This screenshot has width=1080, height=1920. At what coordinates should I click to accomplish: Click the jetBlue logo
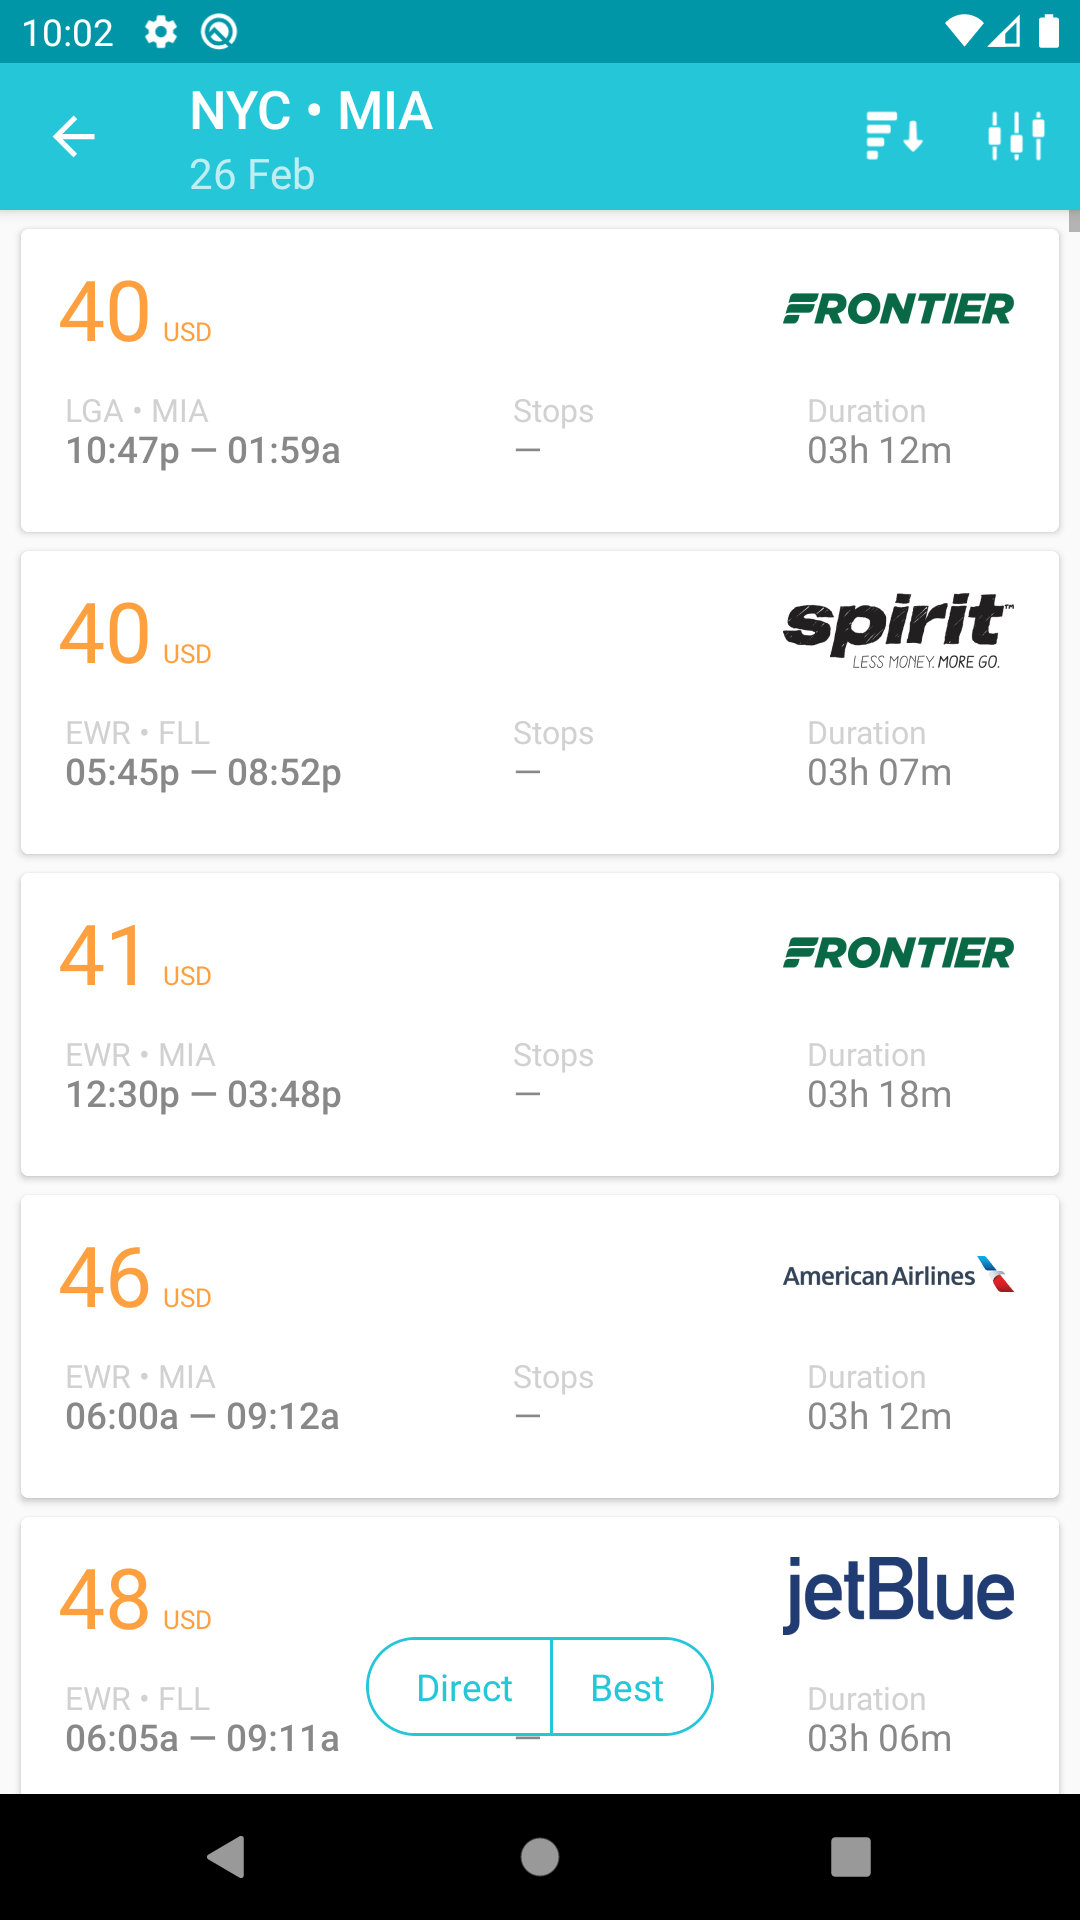click(x=898, y=1593)
